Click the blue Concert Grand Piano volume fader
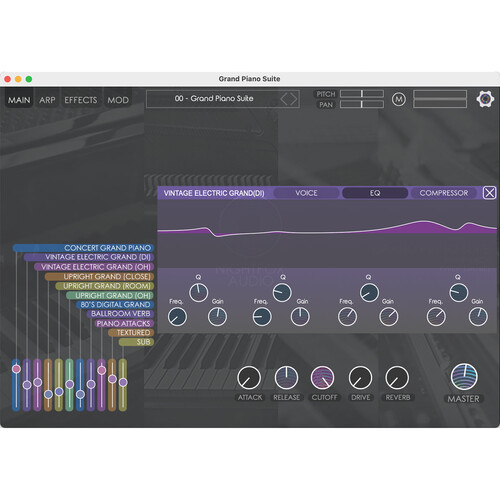This screenshot has width=500, height=500. [16, 385]
